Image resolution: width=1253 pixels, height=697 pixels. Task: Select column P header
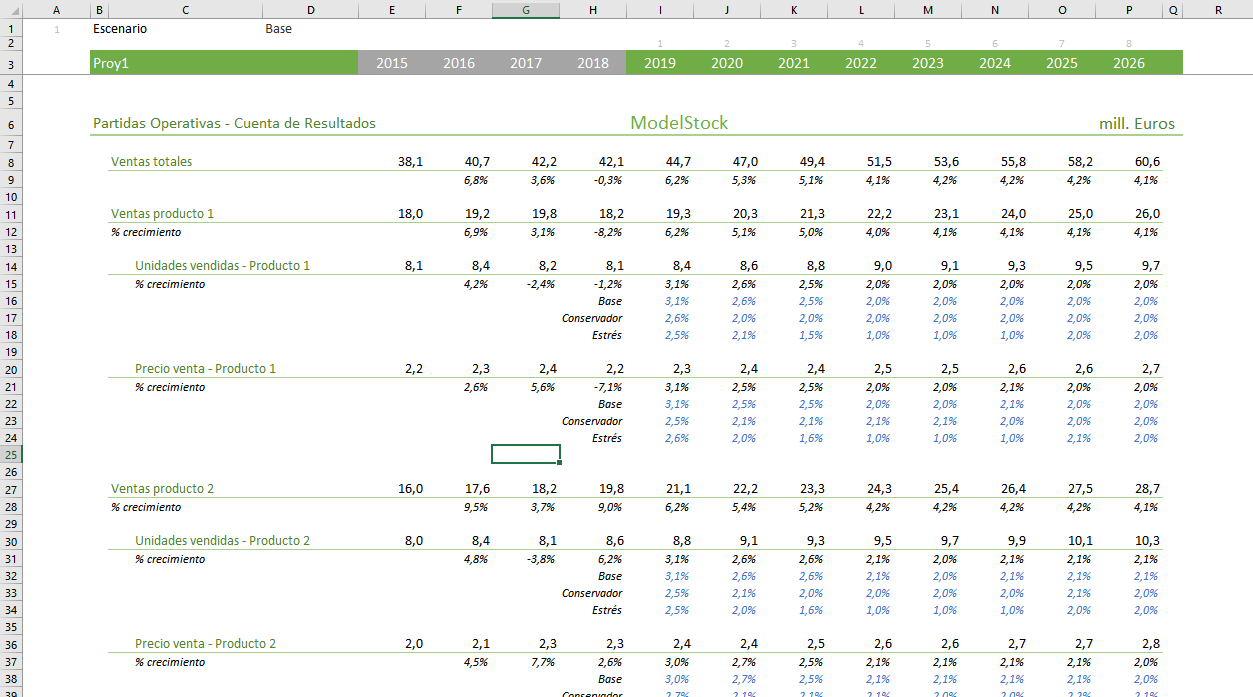coord(1129,9)
